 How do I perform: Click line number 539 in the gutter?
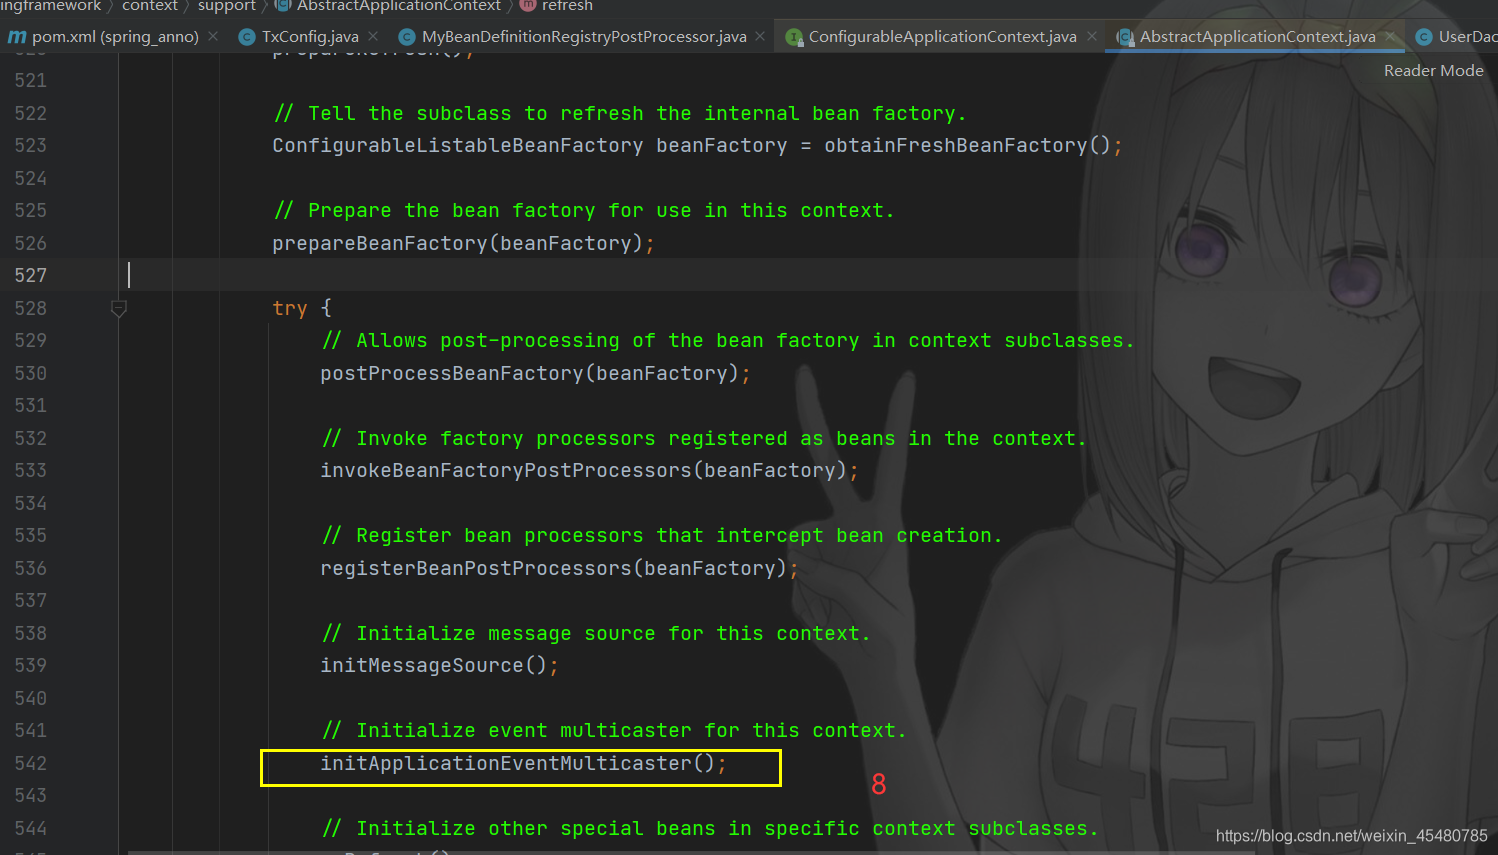pyautogui.click(x=31, y=665)
